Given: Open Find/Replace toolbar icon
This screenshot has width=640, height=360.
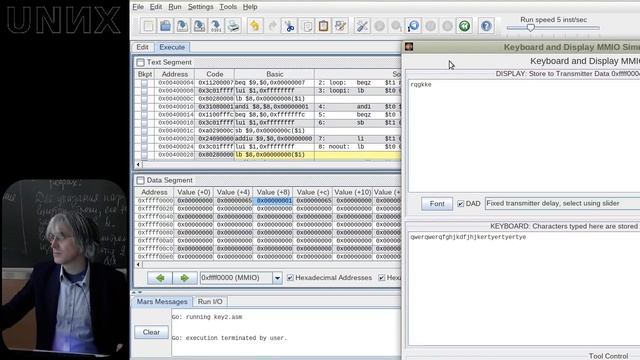Looking at the screenshot, I should (340, 26).
